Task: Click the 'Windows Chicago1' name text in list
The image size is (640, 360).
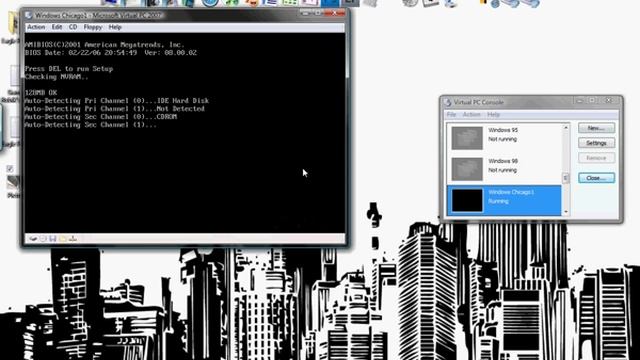Action: 511,192
